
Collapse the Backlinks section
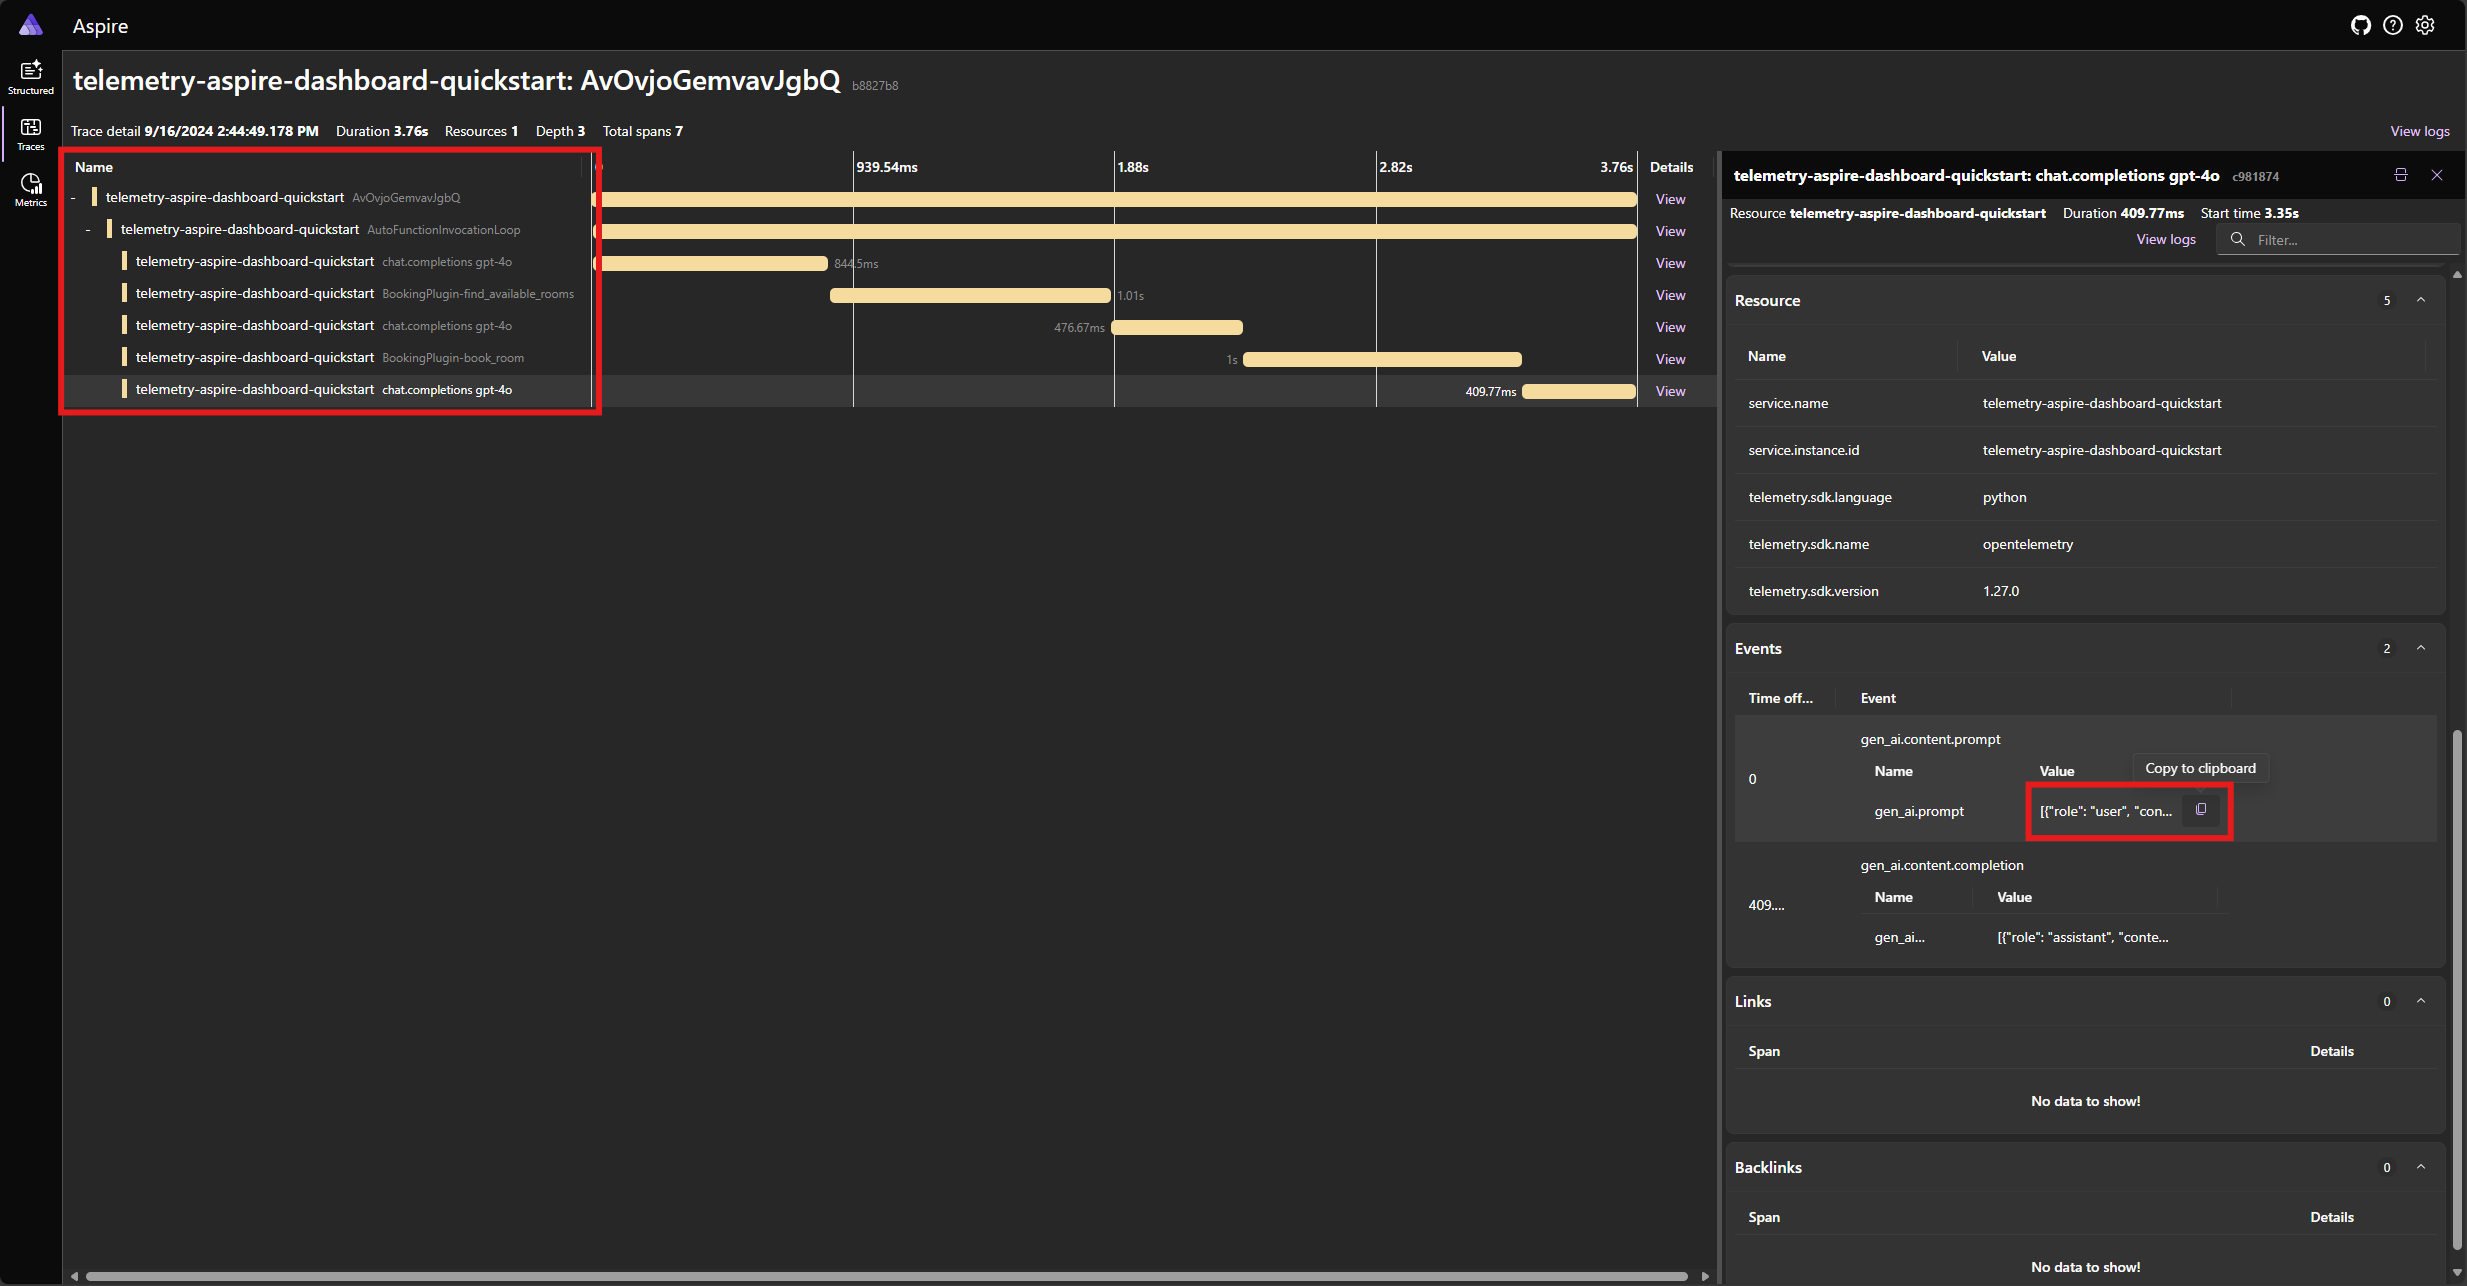point(2421,1167)
